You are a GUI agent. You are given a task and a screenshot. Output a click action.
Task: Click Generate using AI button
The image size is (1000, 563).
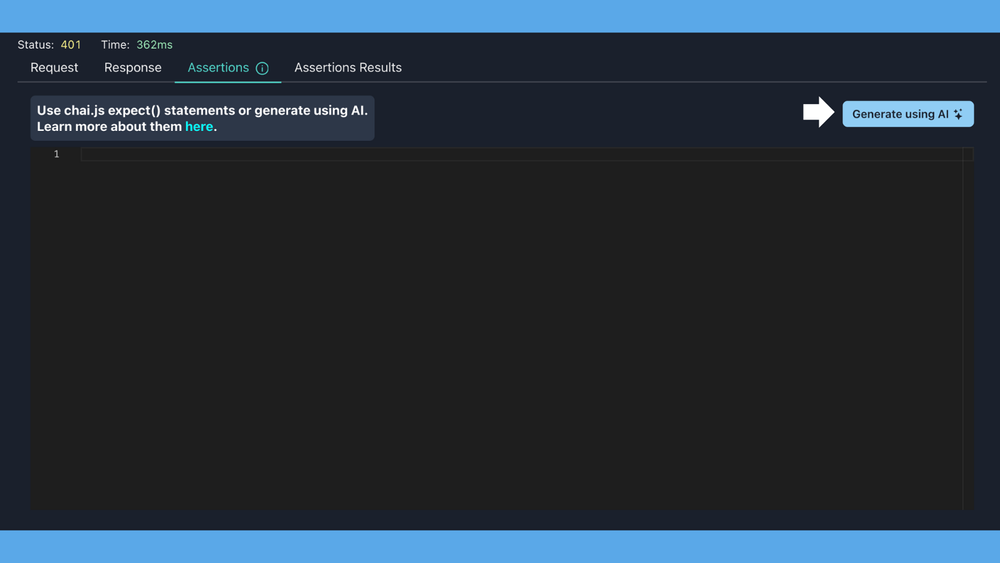pos(908,114)
